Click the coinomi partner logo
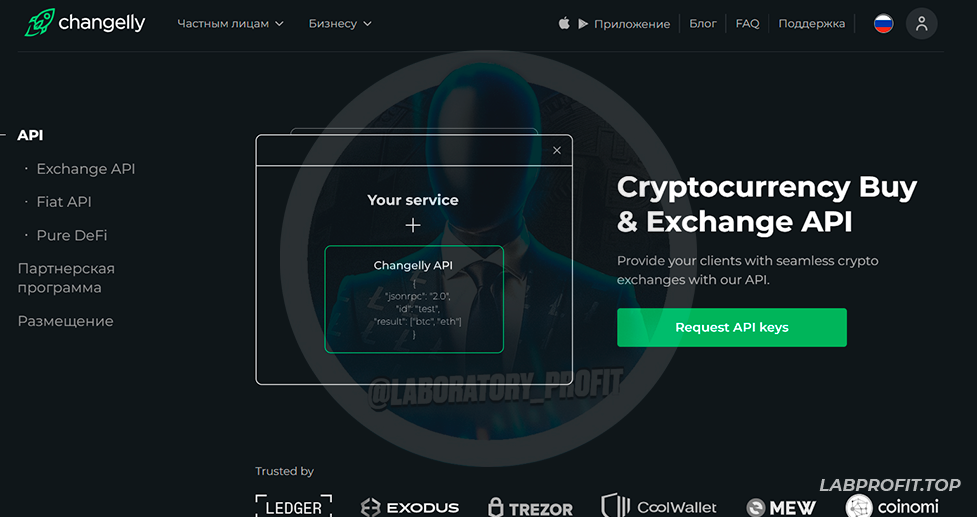This screenshot has width=977, height=517. [x=892, y=506]
